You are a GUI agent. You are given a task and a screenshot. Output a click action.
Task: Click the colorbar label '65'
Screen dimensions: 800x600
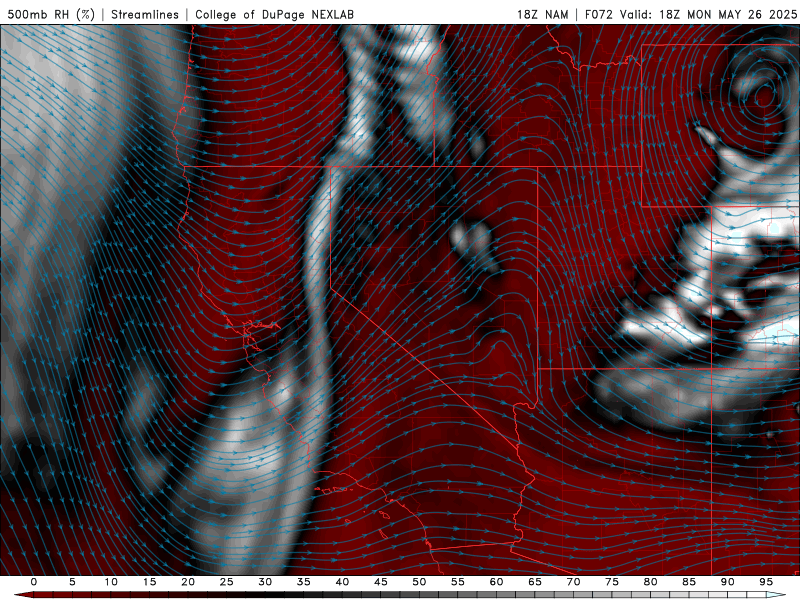tap(535, 582)
